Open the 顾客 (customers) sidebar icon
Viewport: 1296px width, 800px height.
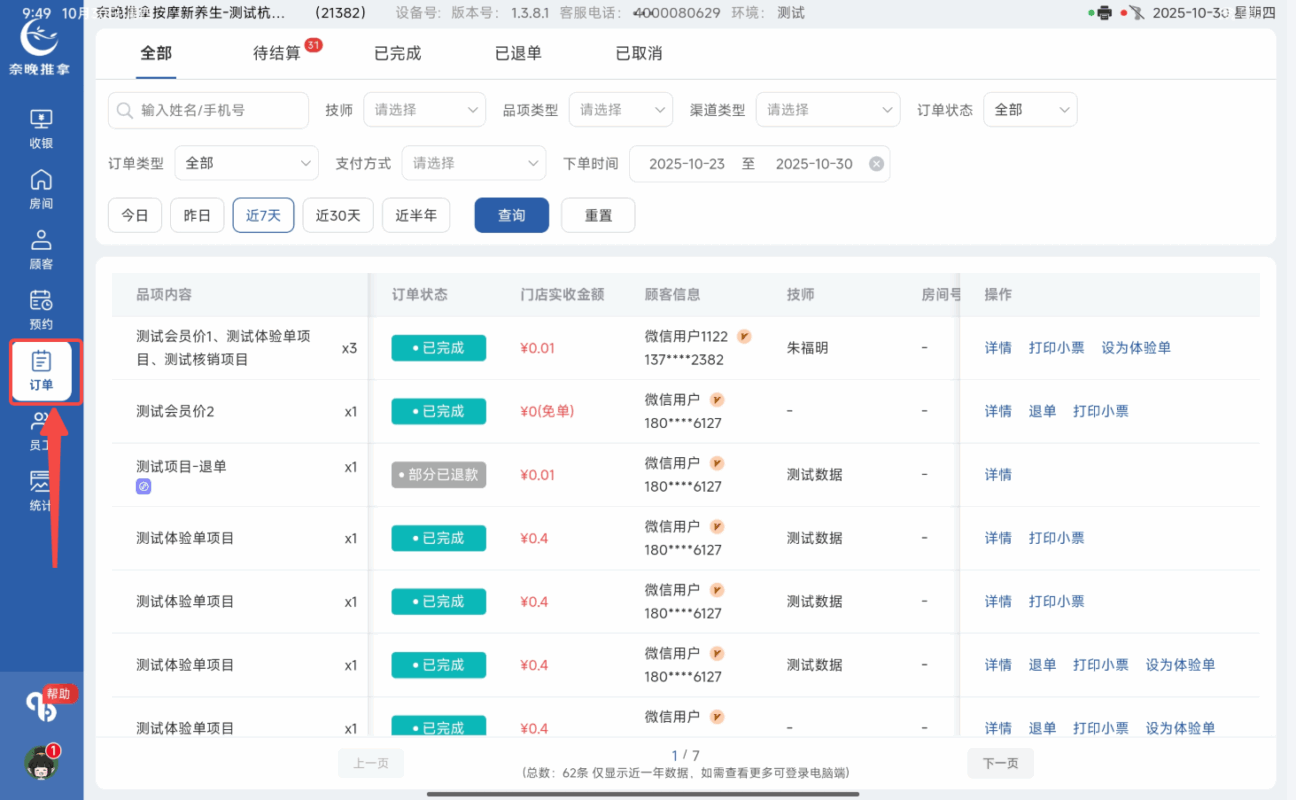[x=41, y=249]
